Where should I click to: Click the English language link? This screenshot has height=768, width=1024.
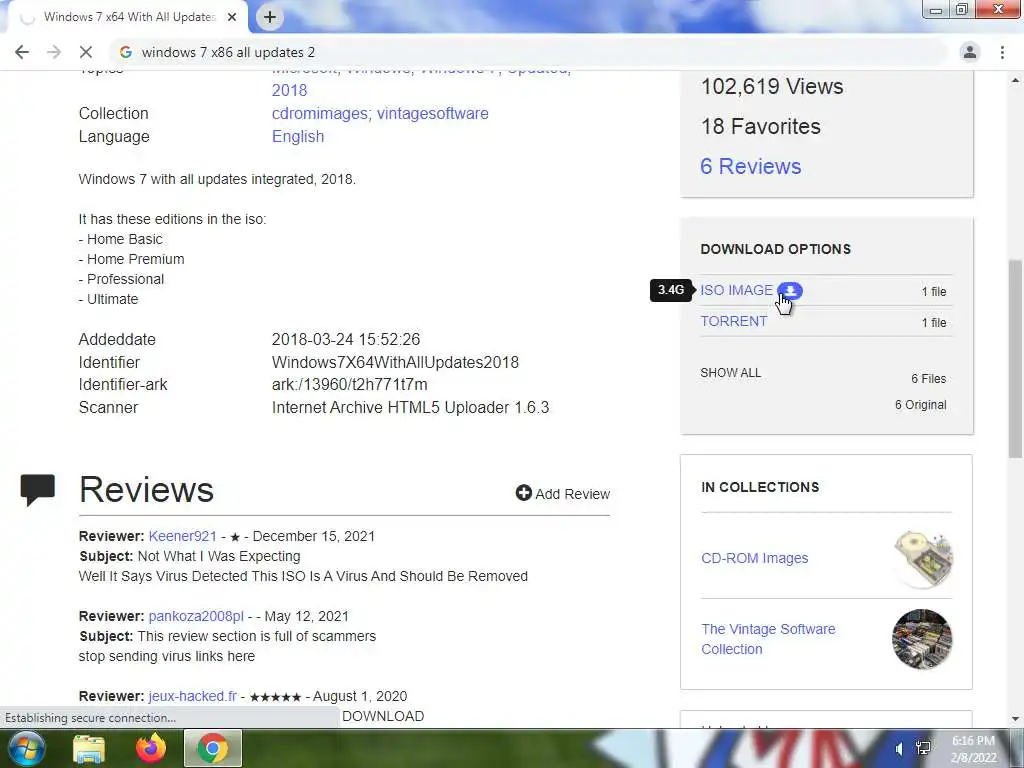(298, 136)
